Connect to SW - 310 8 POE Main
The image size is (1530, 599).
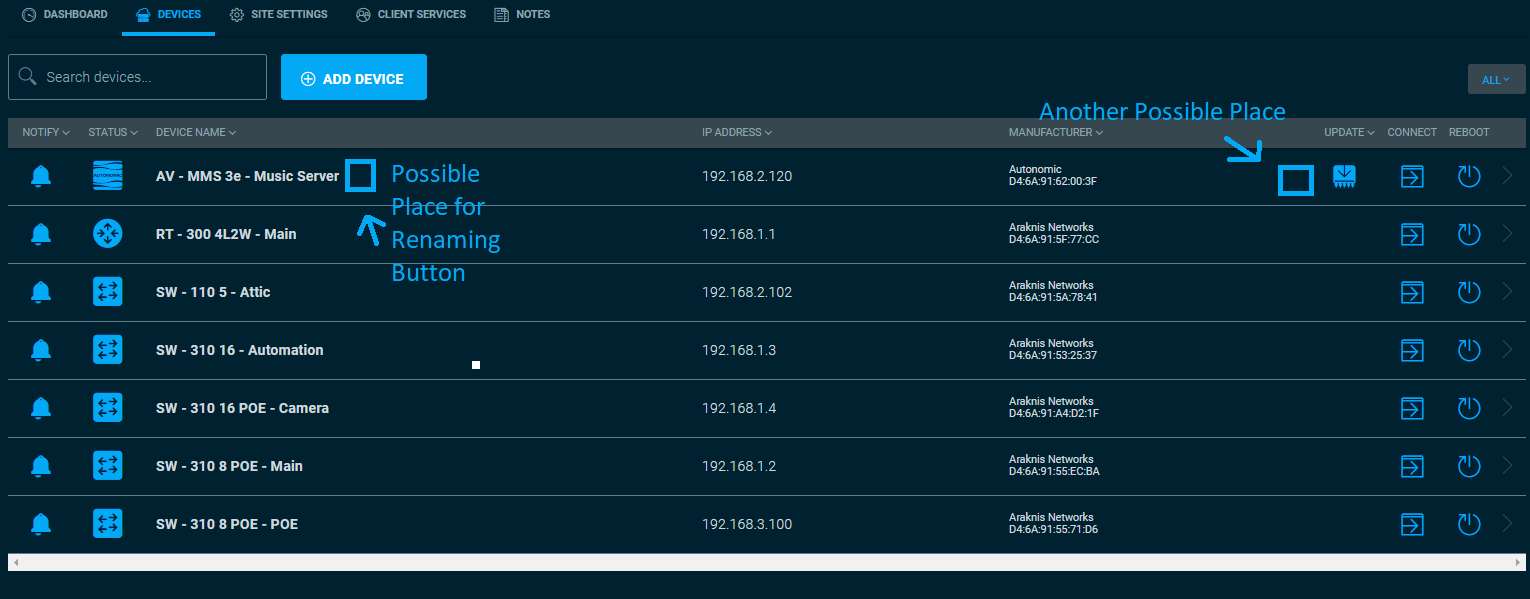pyautogui.click(x=1411, y=467)
